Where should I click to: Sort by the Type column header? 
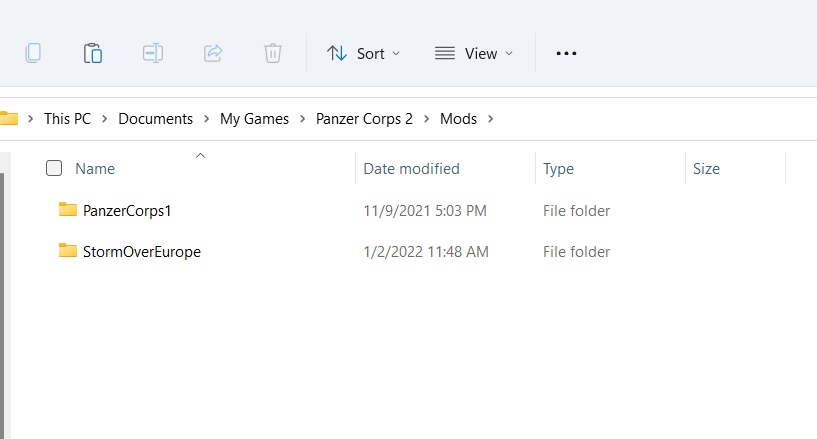[559, 169]
